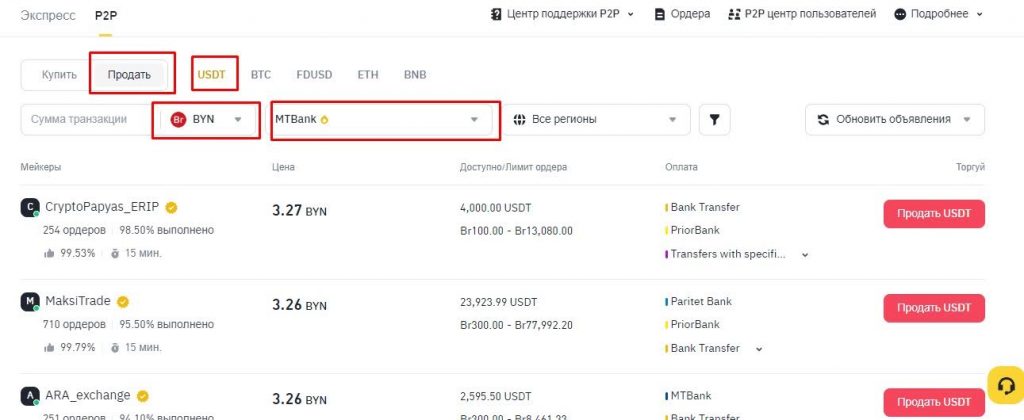
Task: Switch to the Продать toggle
Action: tap(129, 75)
